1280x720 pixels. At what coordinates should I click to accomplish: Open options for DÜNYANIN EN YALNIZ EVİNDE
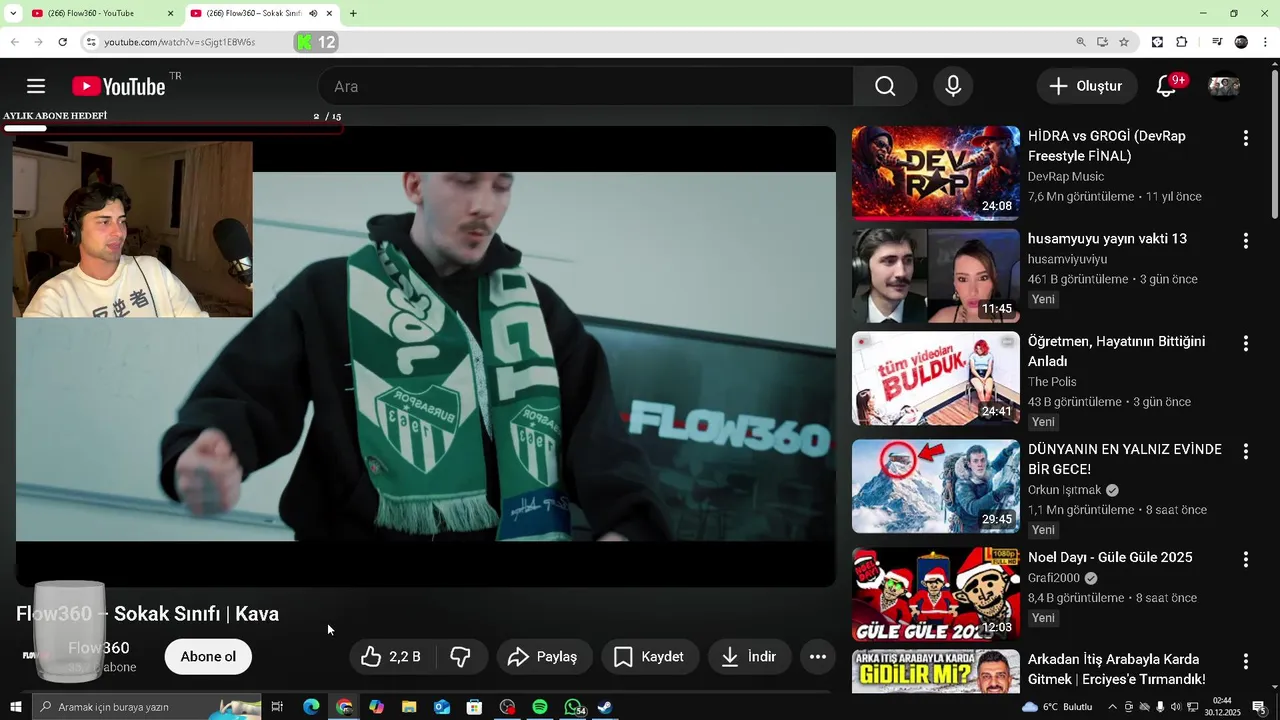coord(1245,451)
